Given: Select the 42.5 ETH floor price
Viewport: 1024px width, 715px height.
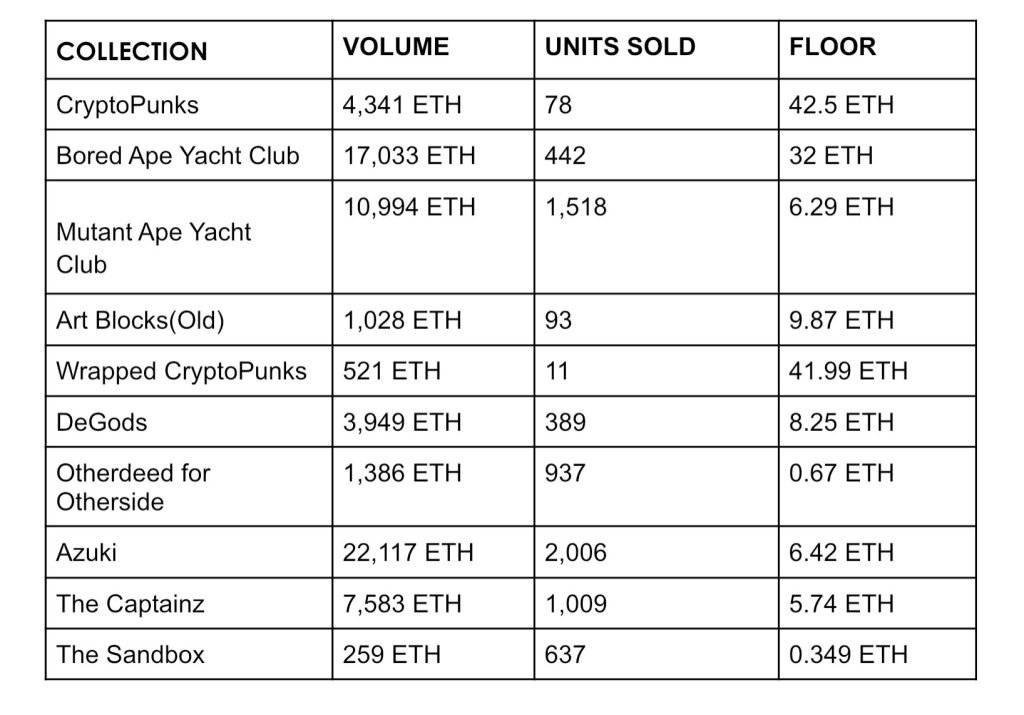Looking at the screenshot, I should tap(841, 105).
